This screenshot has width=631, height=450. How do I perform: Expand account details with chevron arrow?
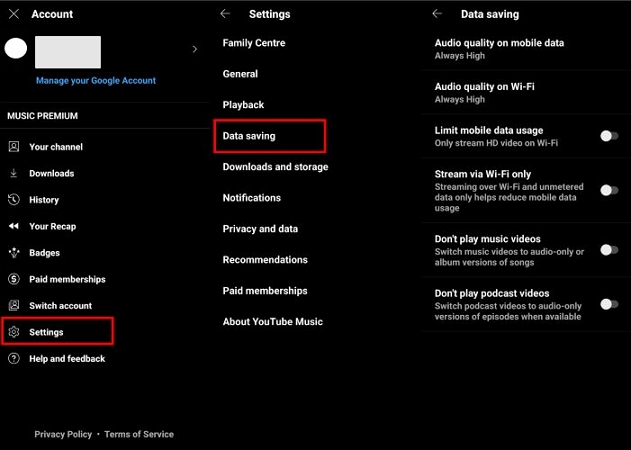point(194,48)
